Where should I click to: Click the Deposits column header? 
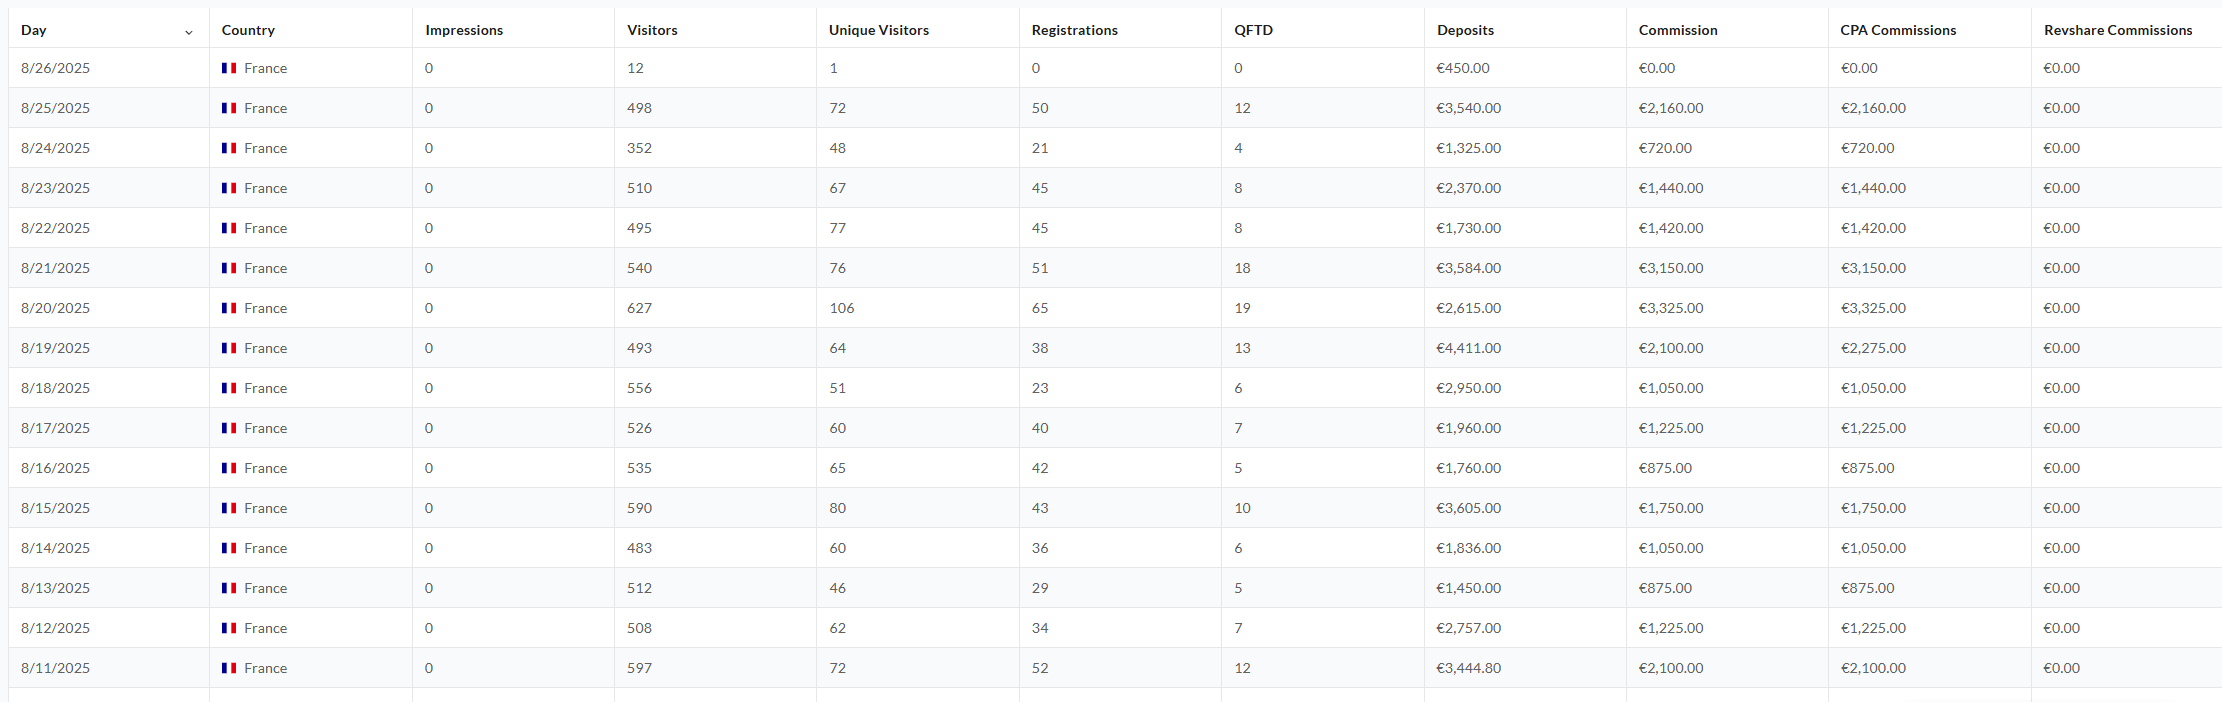pyautogui.click(x=1465, y=30)
